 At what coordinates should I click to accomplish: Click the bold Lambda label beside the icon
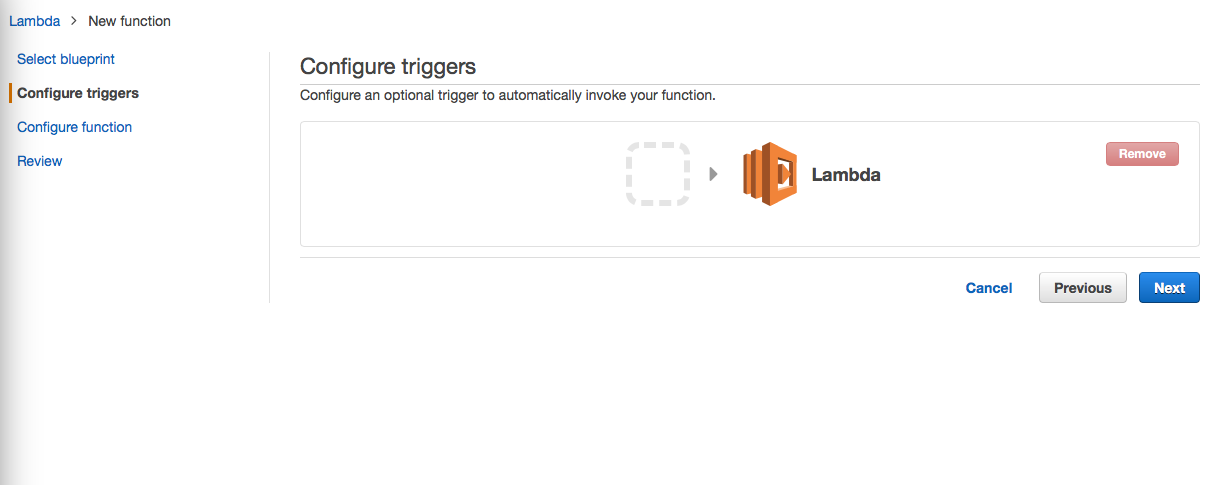click(846, 175)
